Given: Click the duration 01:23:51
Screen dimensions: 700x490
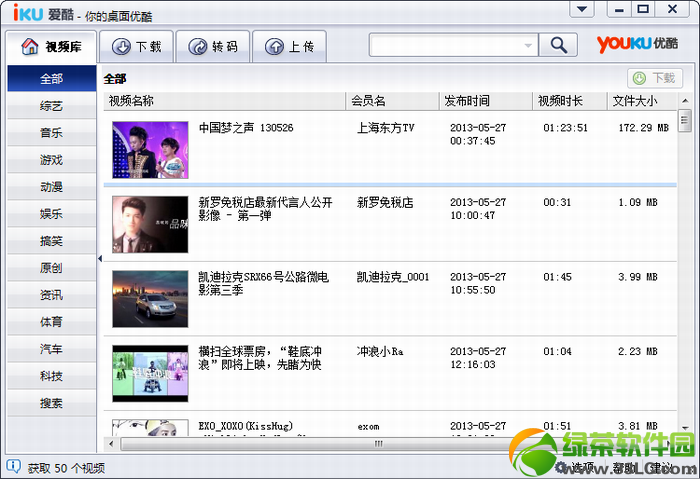Looking at the screenshot, I should [x=565, y=128].
